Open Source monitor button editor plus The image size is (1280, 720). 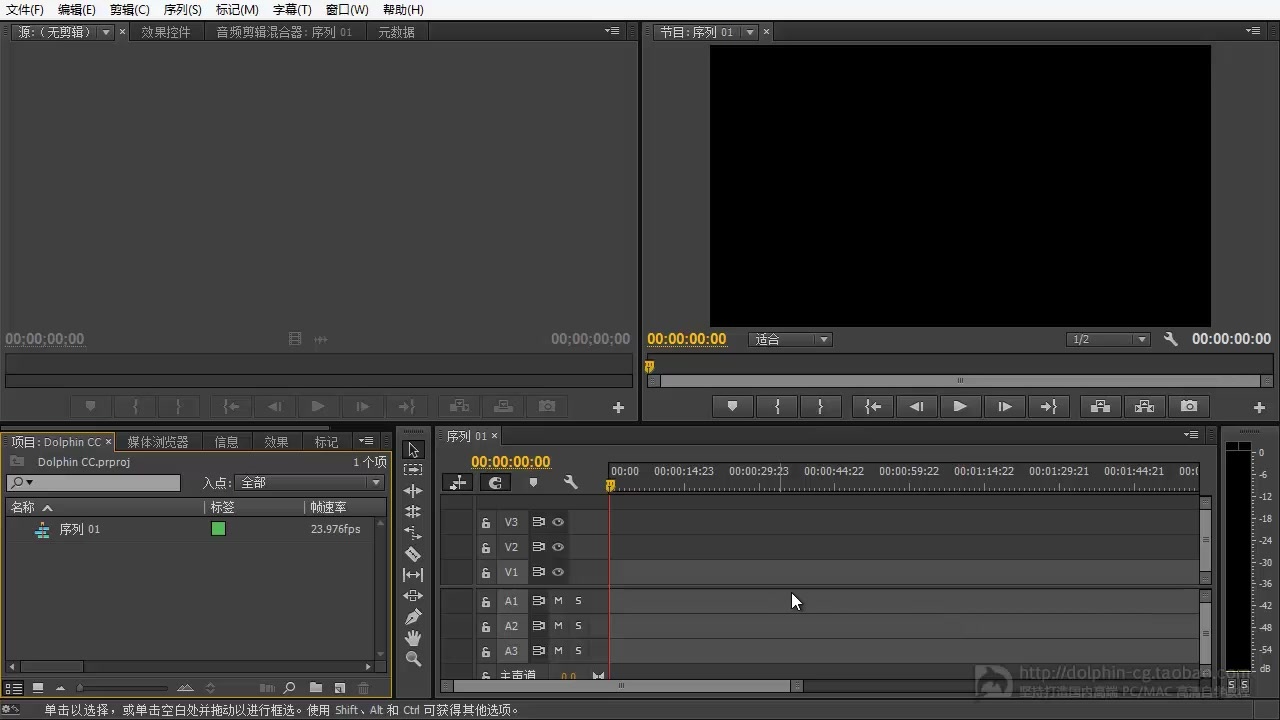pyautogui.click(x=618, y=407)
